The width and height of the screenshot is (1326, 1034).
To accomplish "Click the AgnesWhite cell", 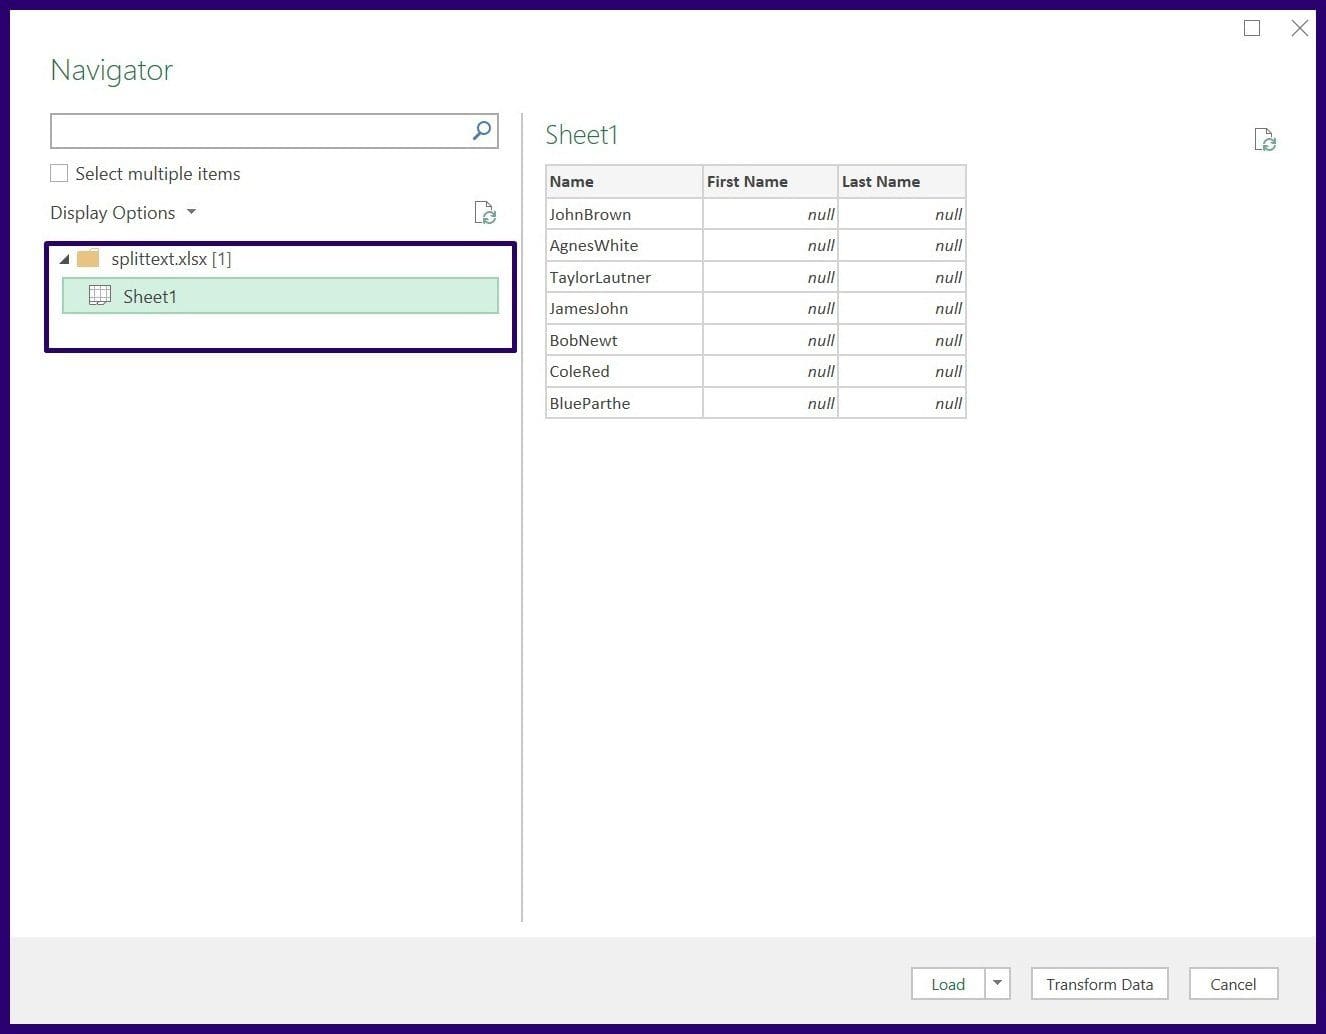I will click(x=624, y=245).
